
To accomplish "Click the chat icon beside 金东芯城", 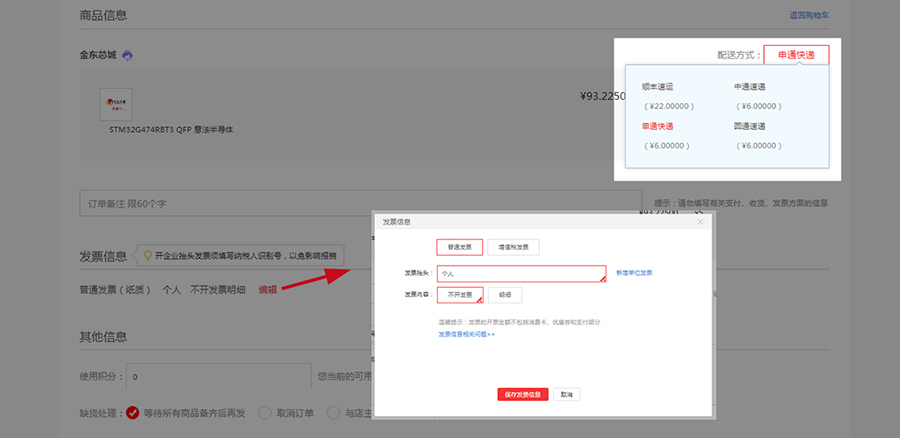I will point(128,56).
